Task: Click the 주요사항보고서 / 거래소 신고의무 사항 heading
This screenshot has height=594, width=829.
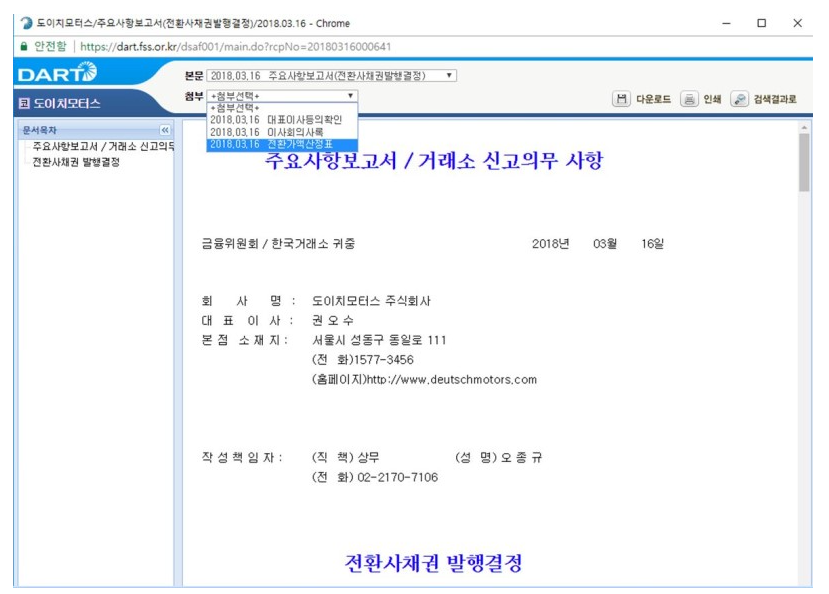Action: 434,160
